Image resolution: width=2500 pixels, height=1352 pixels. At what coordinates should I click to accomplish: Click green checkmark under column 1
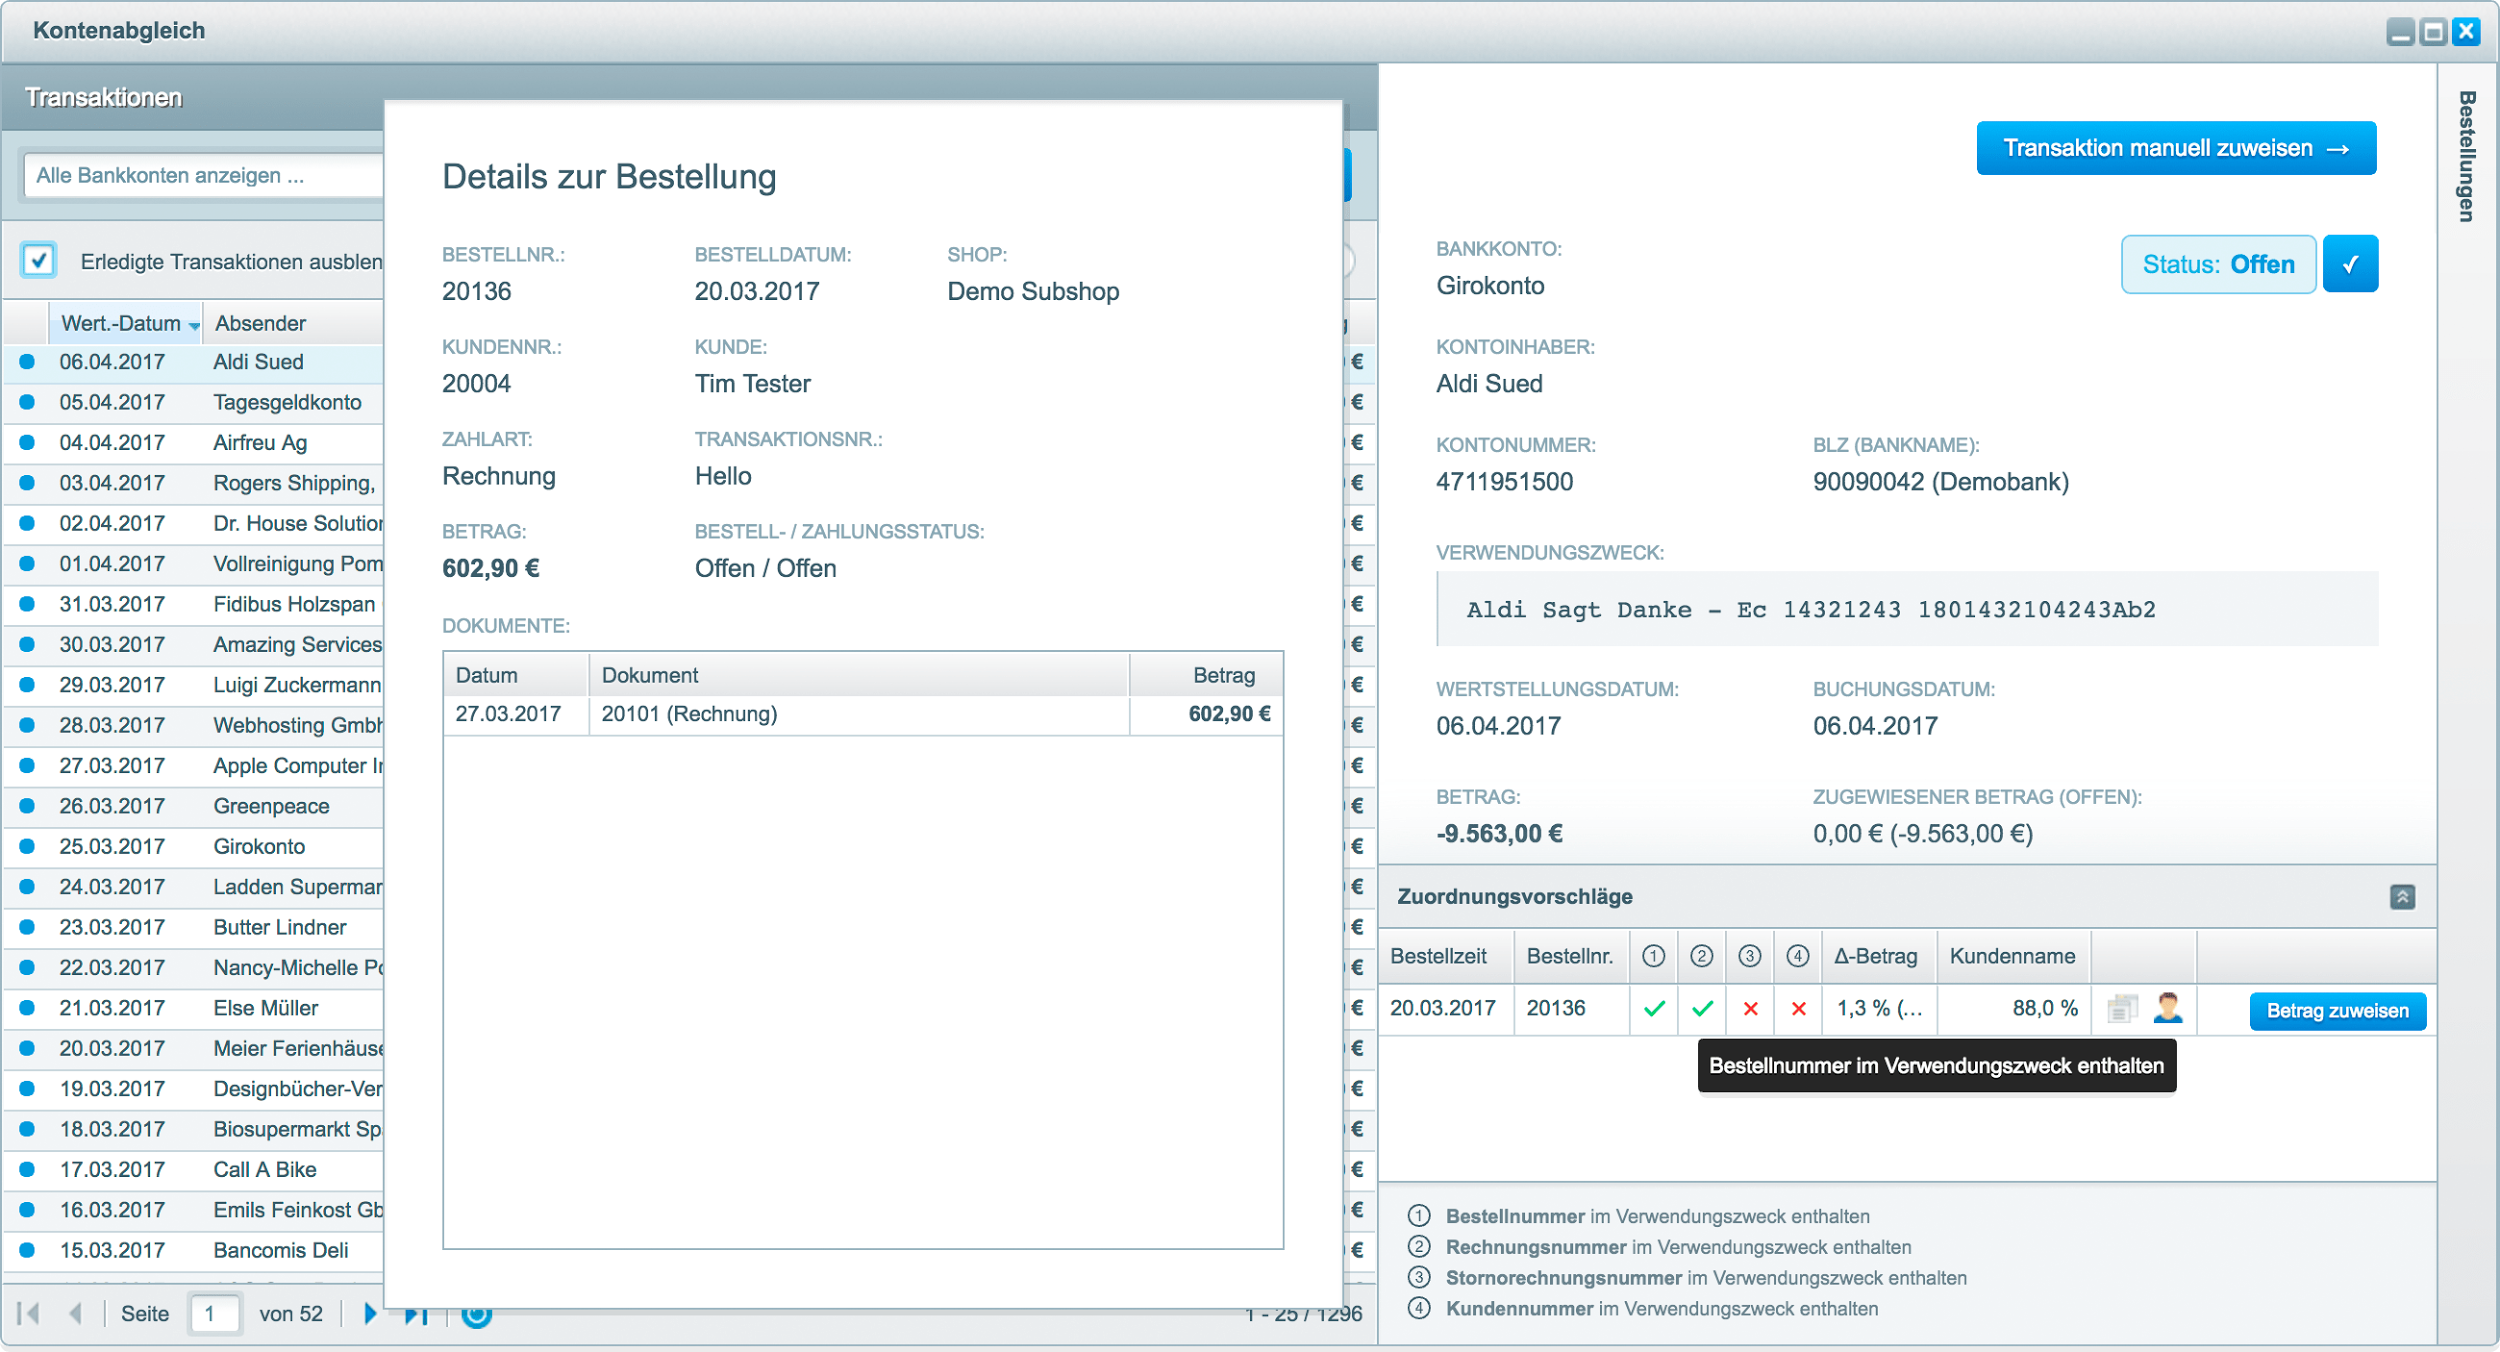1654,1009
